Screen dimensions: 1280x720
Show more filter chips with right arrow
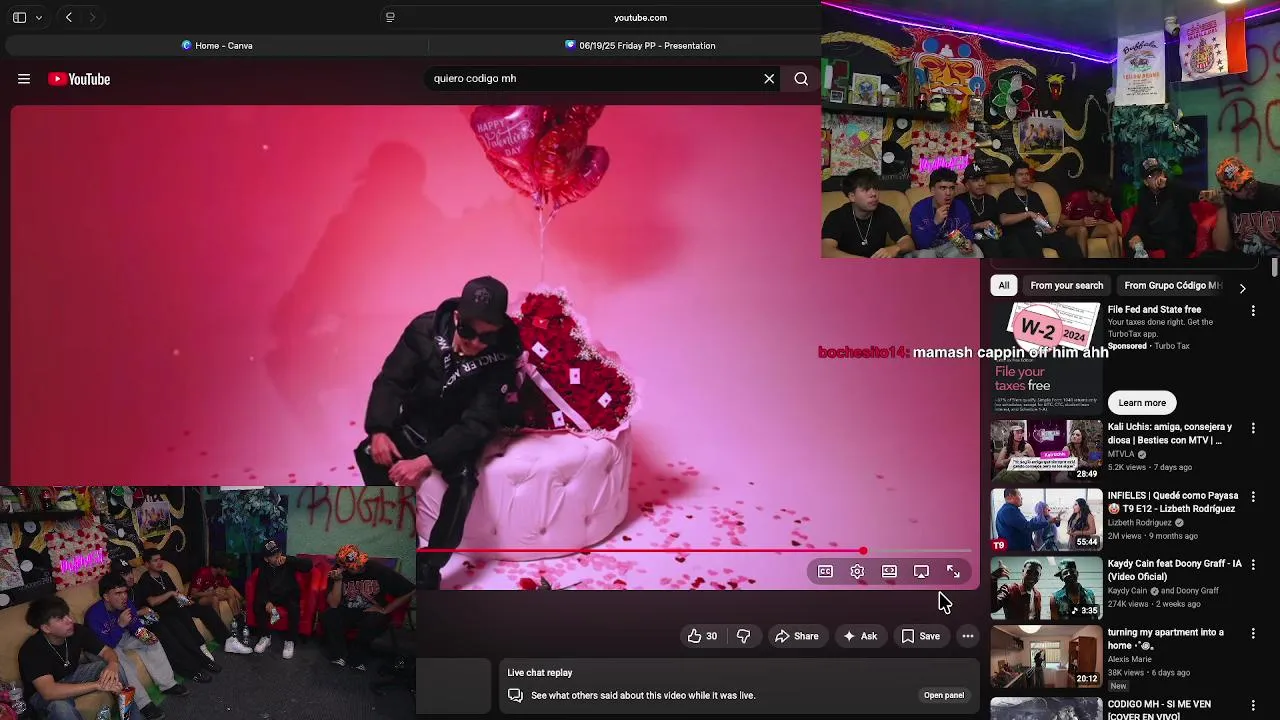[x=1242, y=288]
